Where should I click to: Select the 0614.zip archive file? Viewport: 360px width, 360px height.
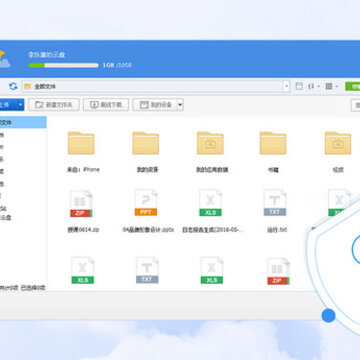click(81, 204)
